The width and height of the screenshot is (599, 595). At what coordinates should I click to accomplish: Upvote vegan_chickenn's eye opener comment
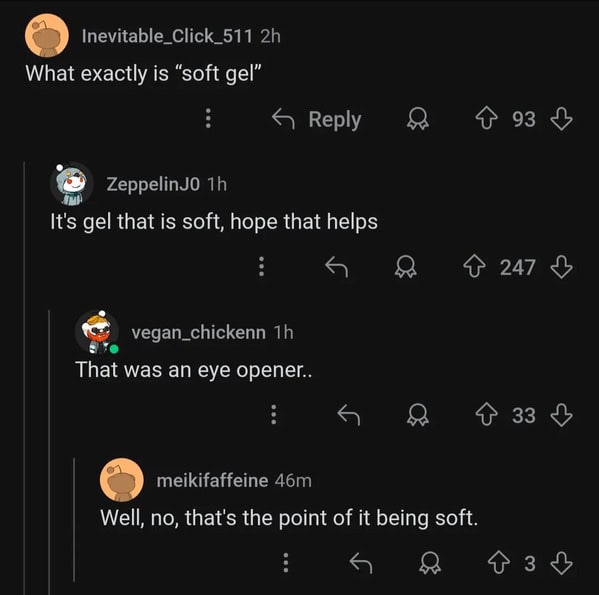(x=486, y=415)
